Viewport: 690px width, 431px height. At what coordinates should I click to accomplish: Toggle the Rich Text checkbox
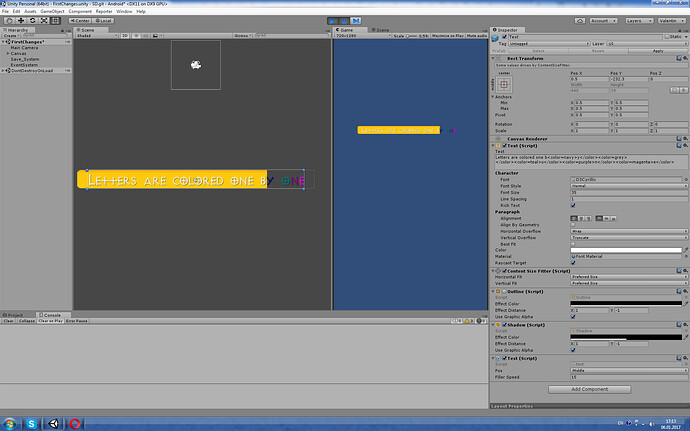coord(573,205)
